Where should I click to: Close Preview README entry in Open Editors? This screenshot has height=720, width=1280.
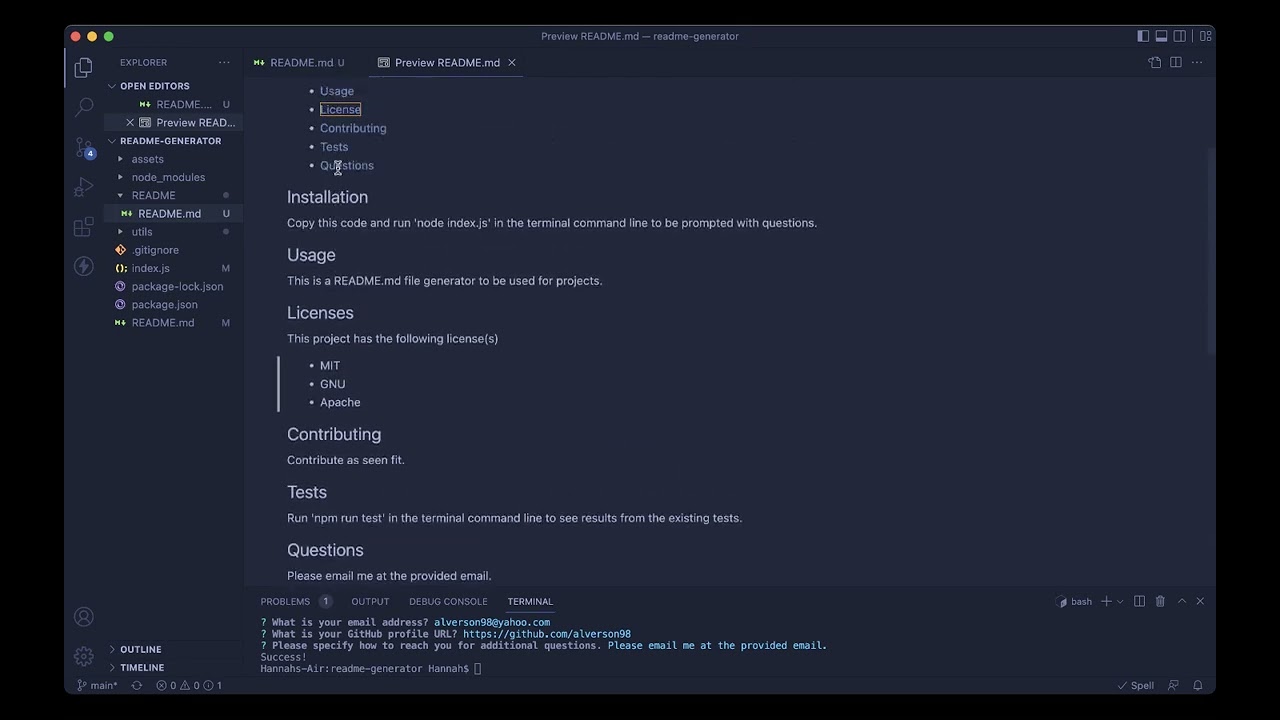coord(130,122)
